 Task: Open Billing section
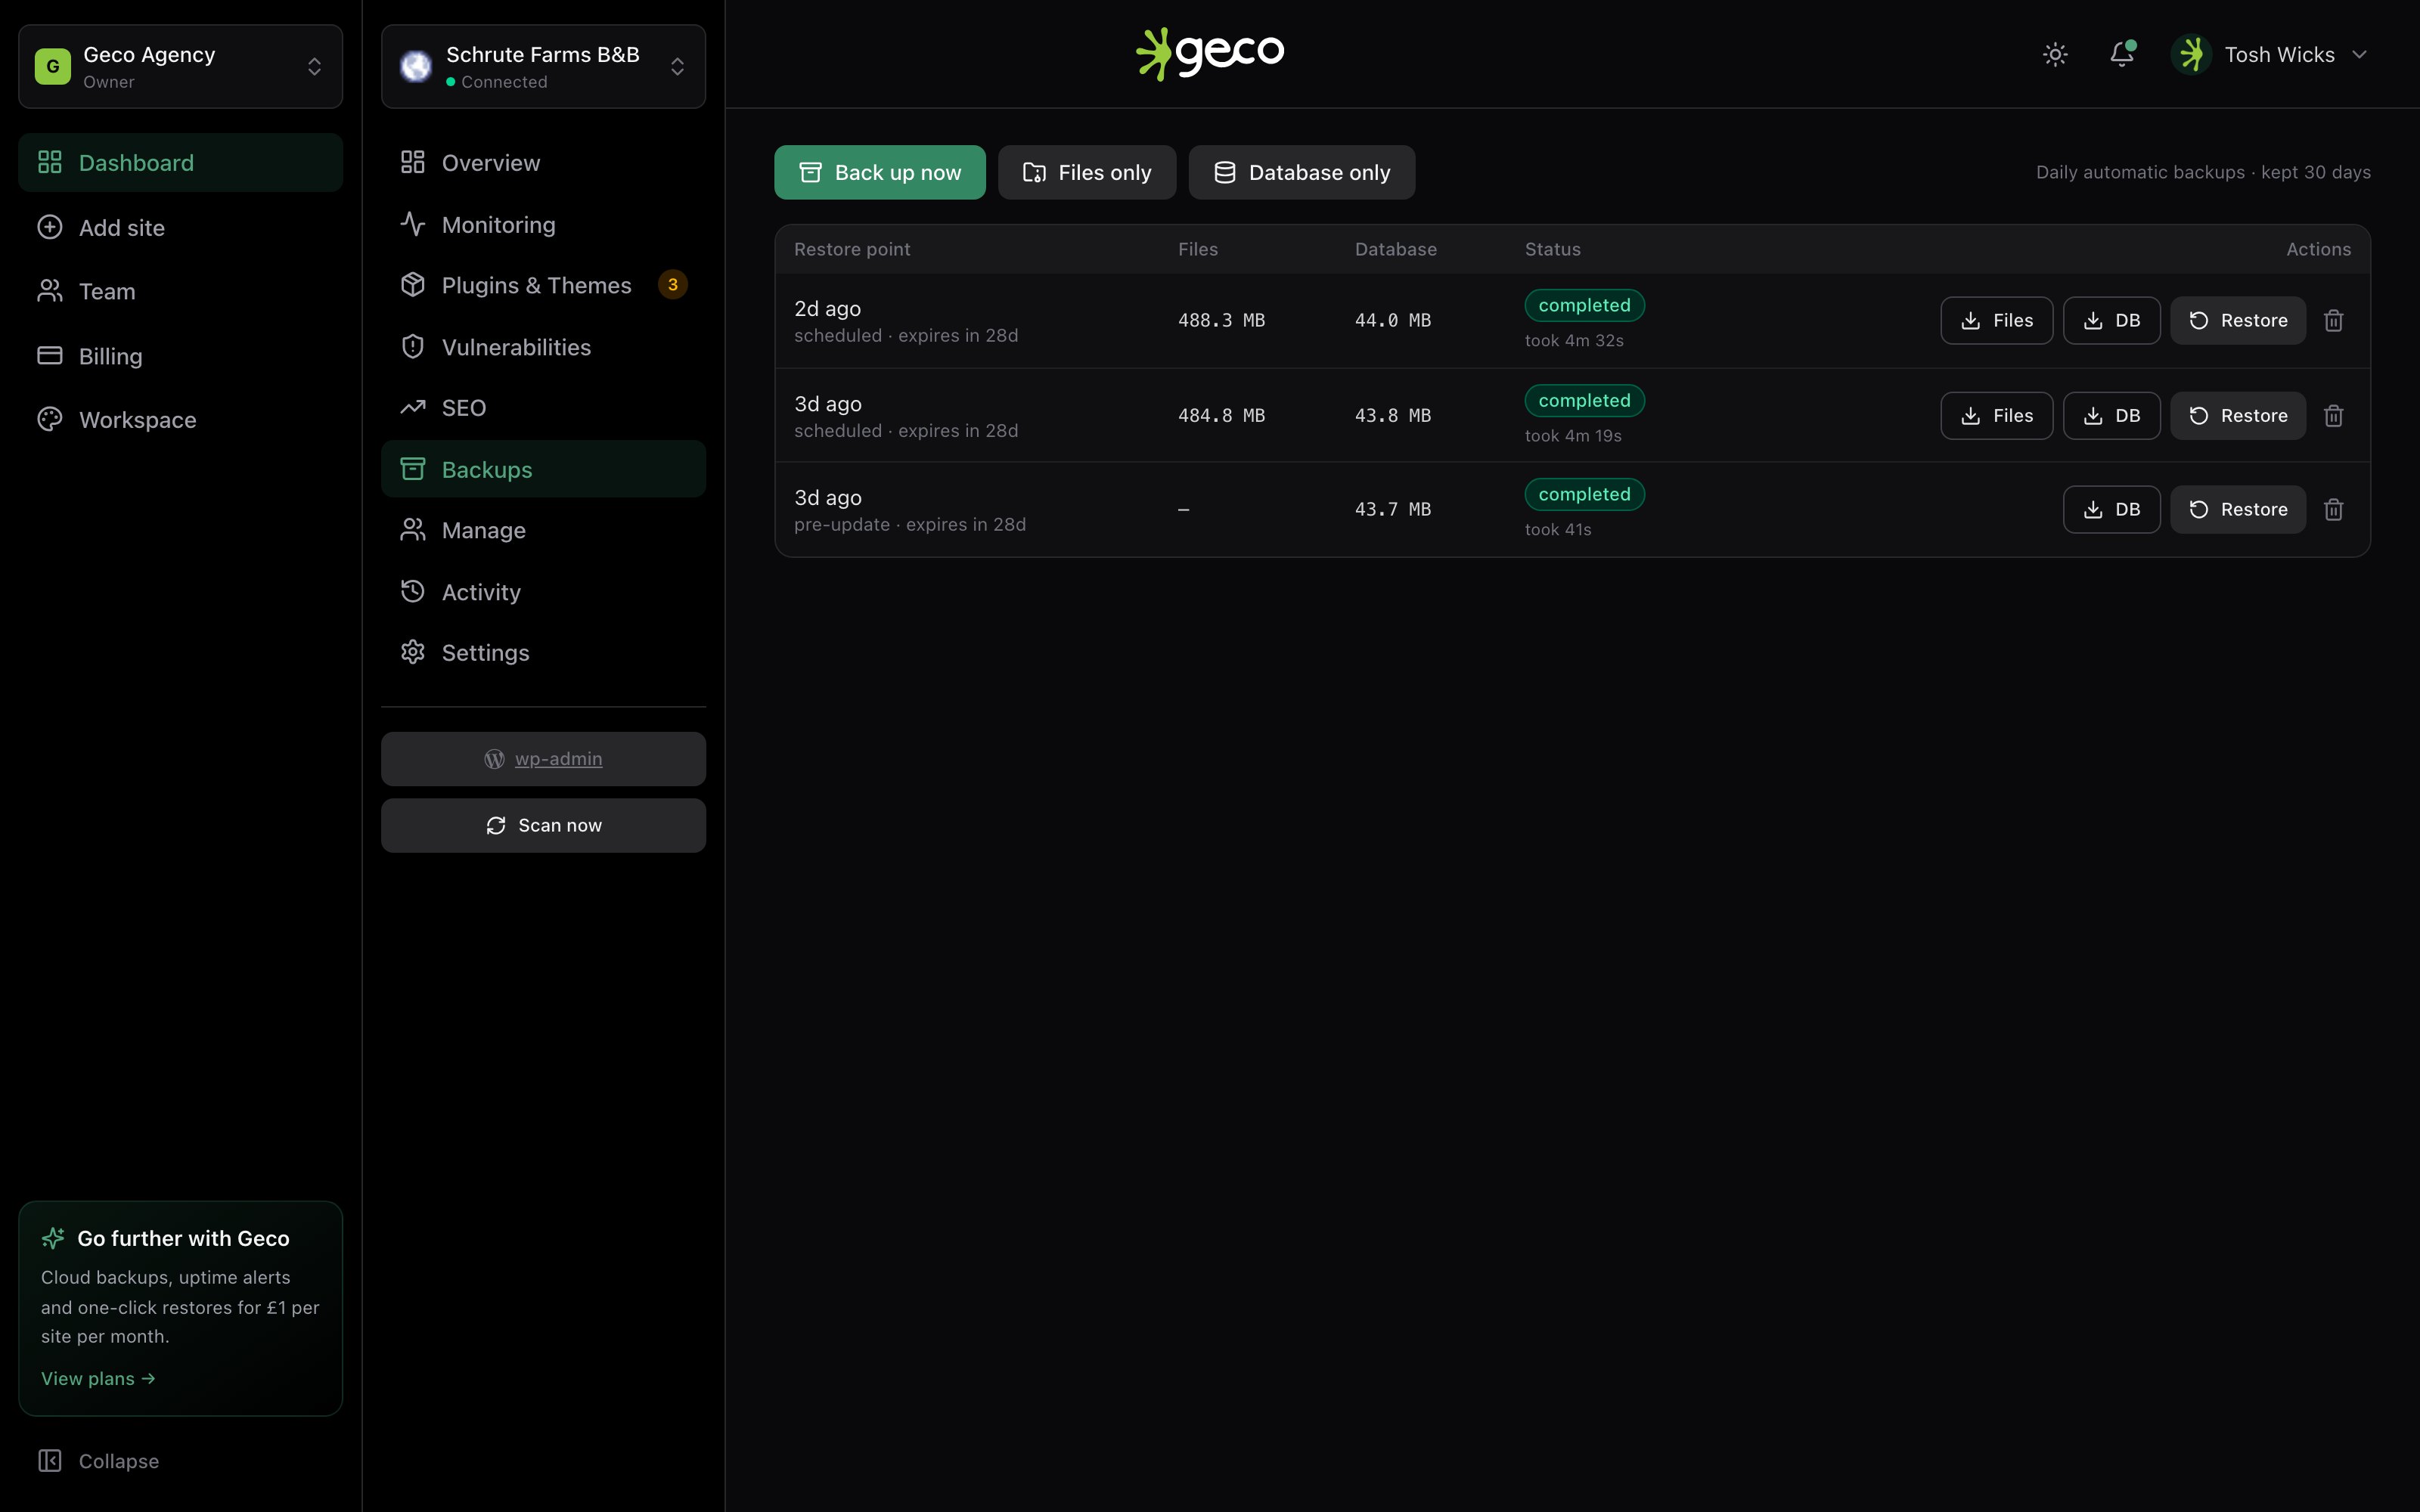tap(180, 356)
